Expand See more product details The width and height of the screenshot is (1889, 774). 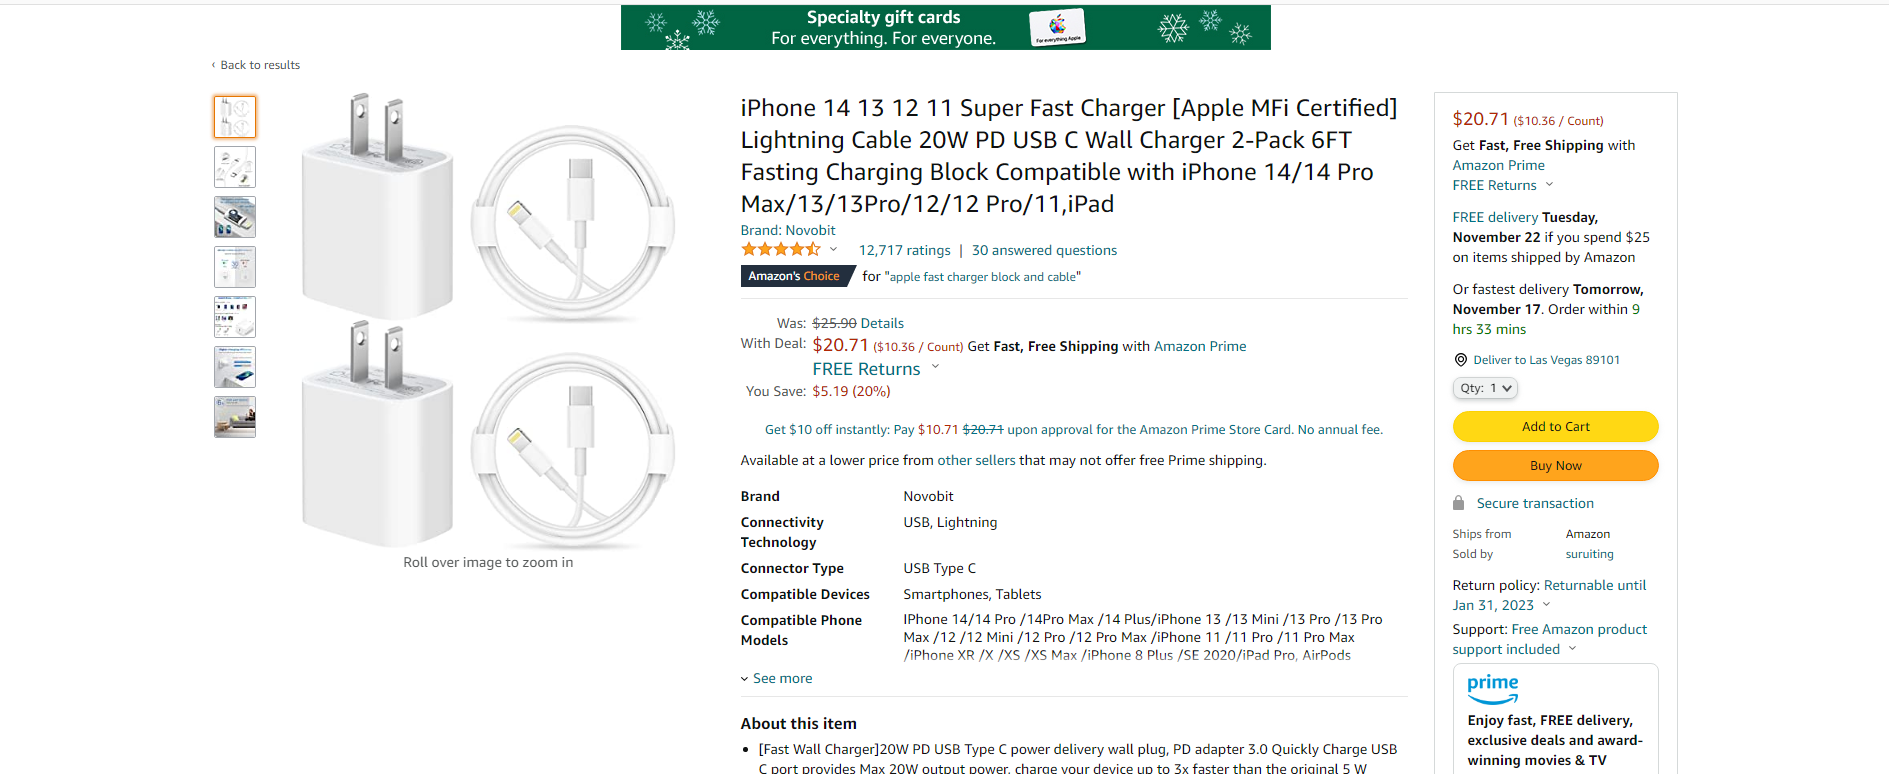pyautogui.click(x=777, y=678)
